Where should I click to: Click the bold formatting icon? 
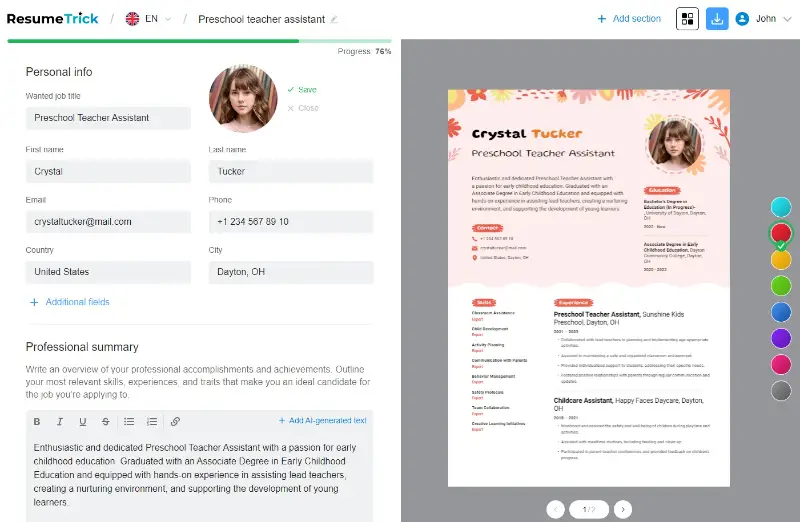click(37, 421)
